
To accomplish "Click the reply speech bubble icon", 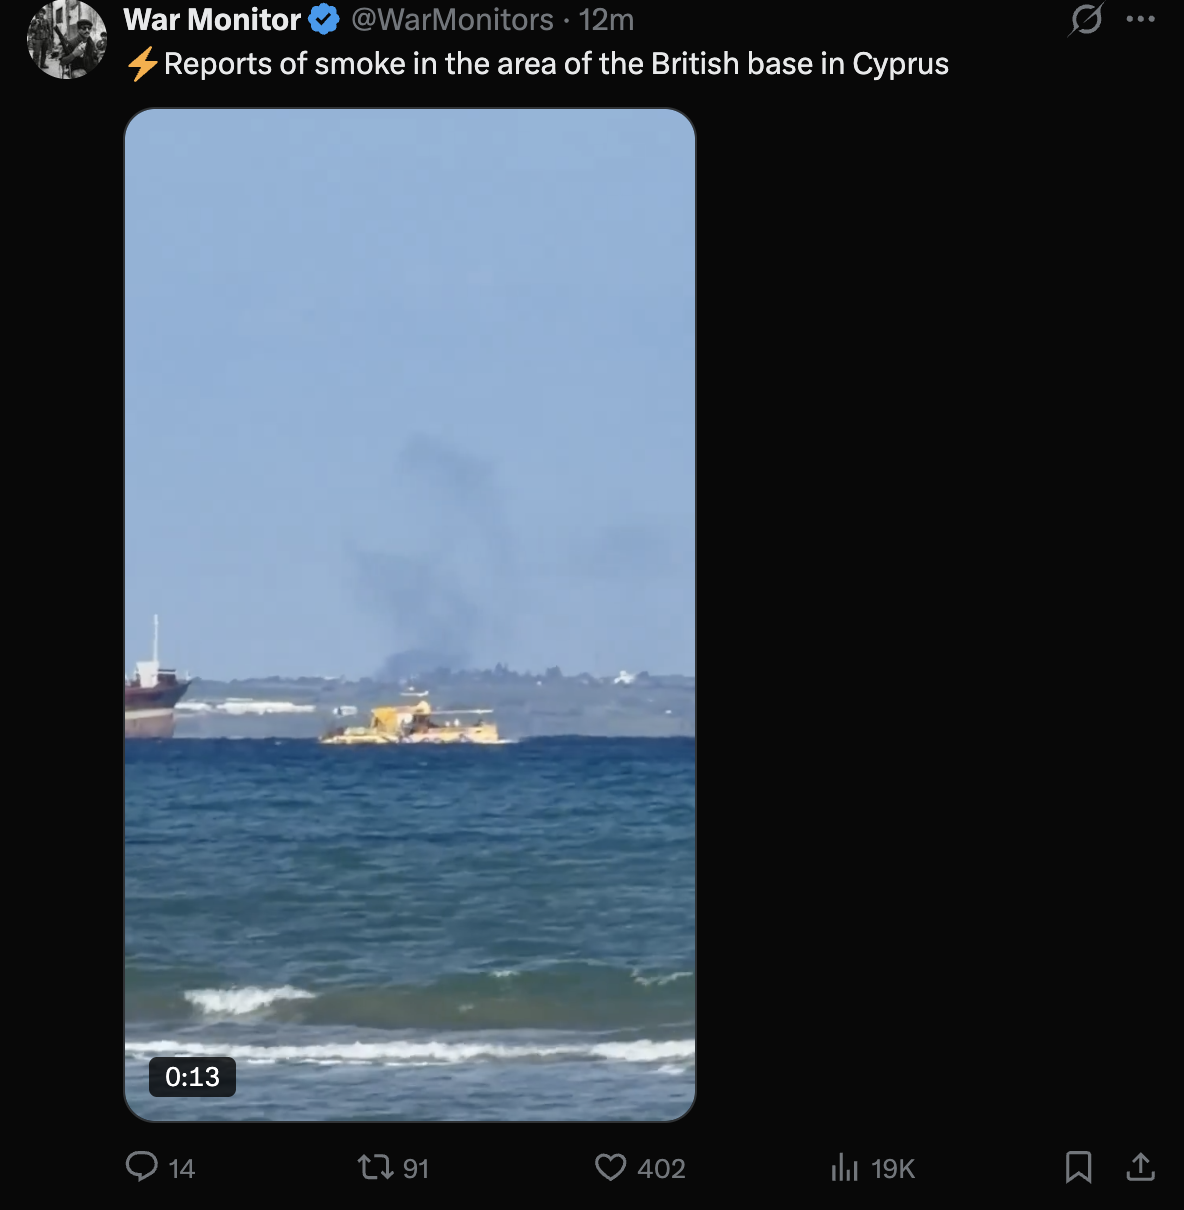I will click(x=142, y=1167).
